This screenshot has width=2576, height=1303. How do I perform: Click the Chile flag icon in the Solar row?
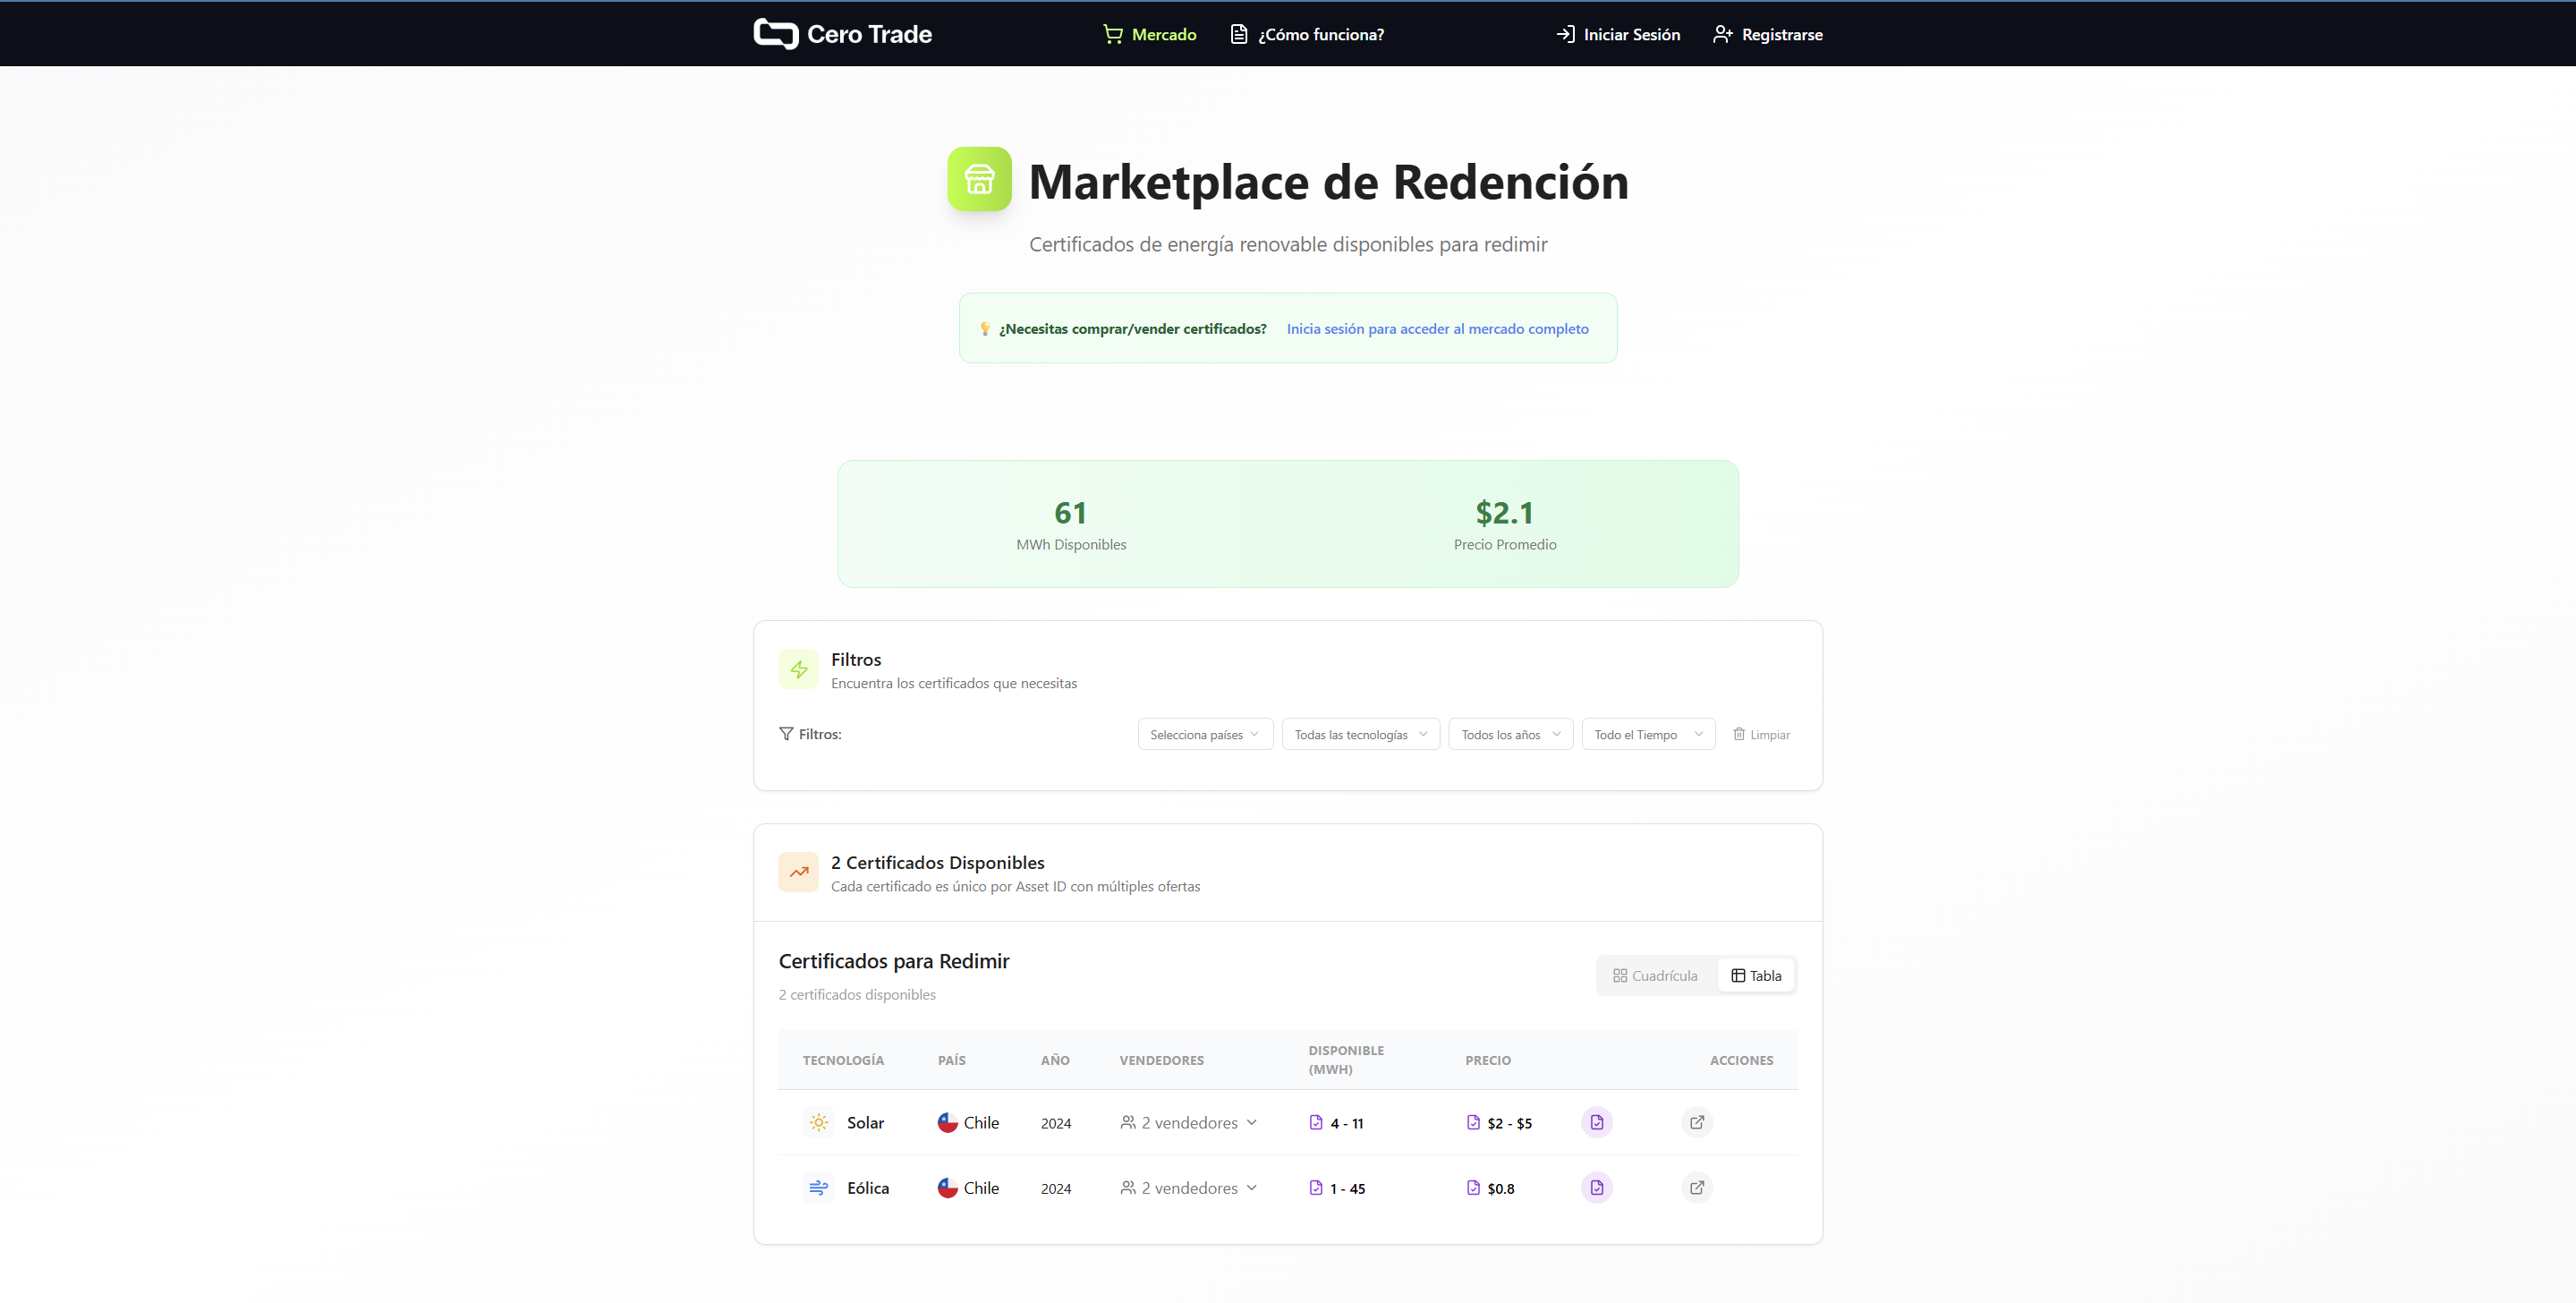pyautogui.click(x=947, y=1122)
